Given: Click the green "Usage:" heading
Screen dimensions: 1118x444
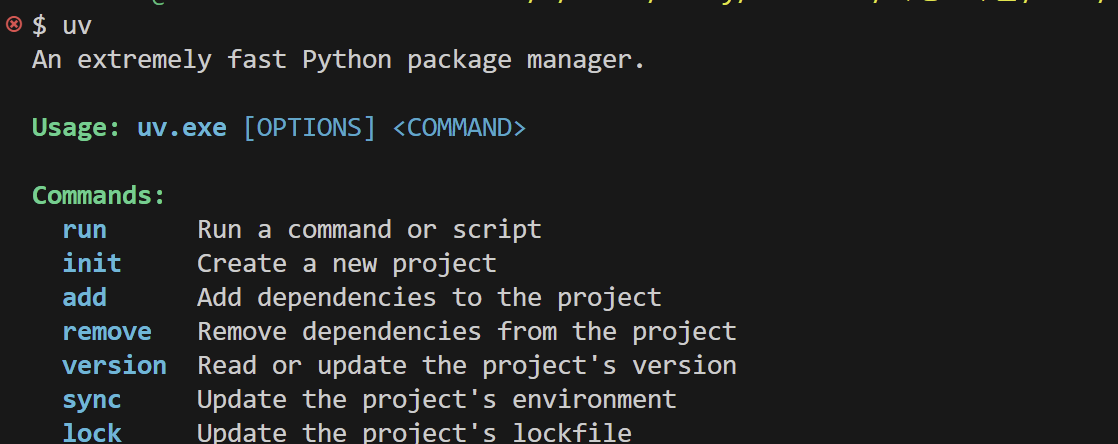Looking at the screenshot, I should 76,128.
